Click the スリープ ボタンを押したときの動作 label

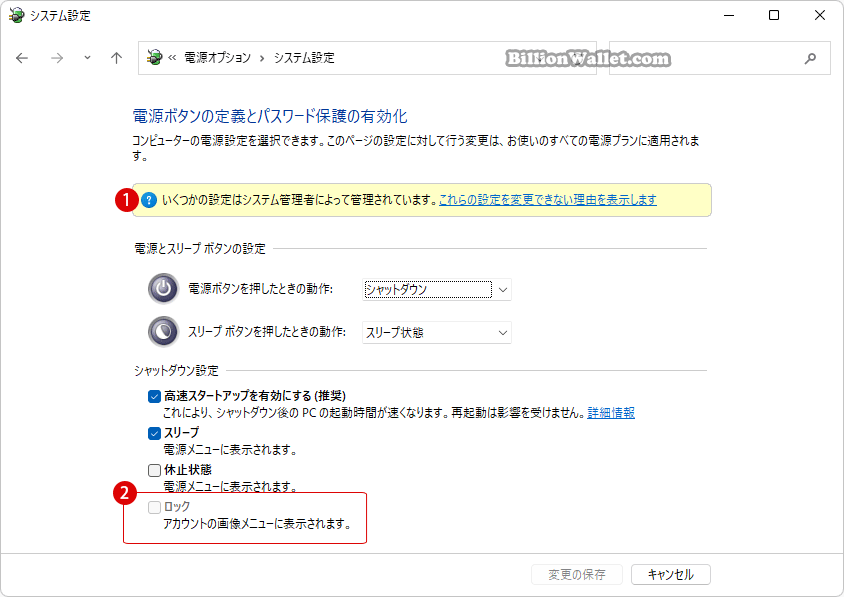267,332
